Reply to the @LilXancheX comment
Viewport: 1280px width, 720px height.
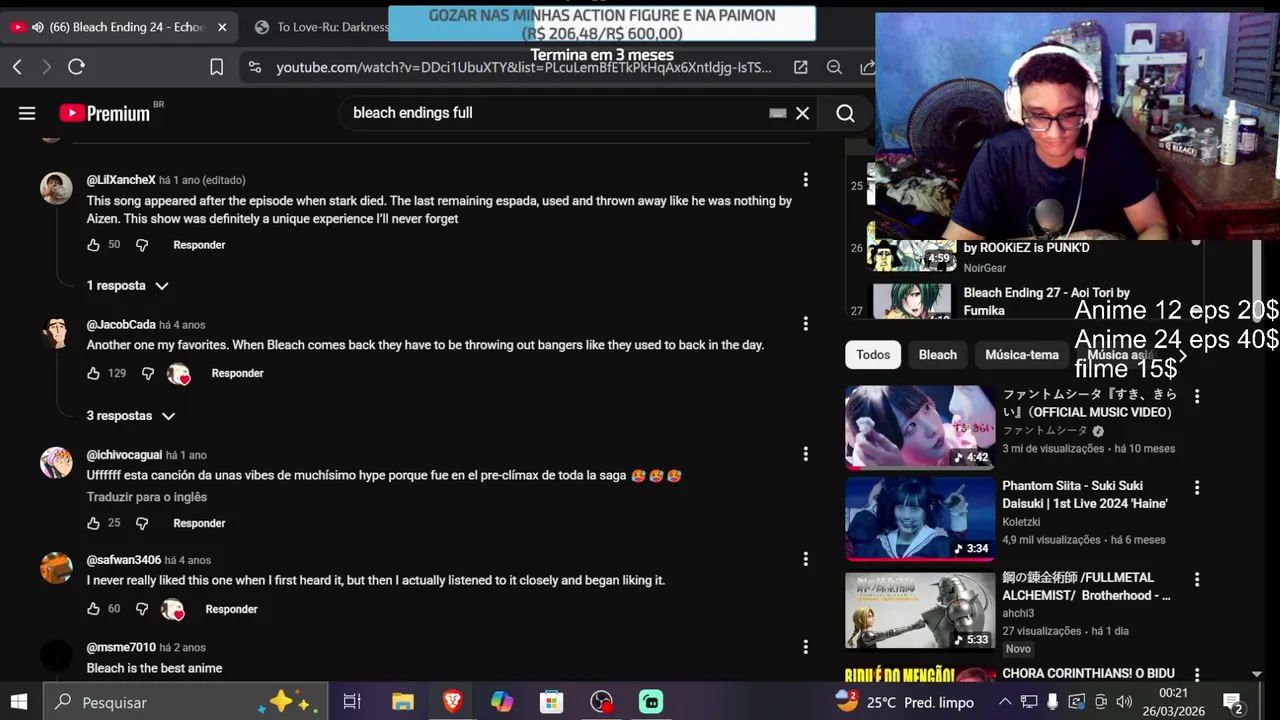pos(199,245)
